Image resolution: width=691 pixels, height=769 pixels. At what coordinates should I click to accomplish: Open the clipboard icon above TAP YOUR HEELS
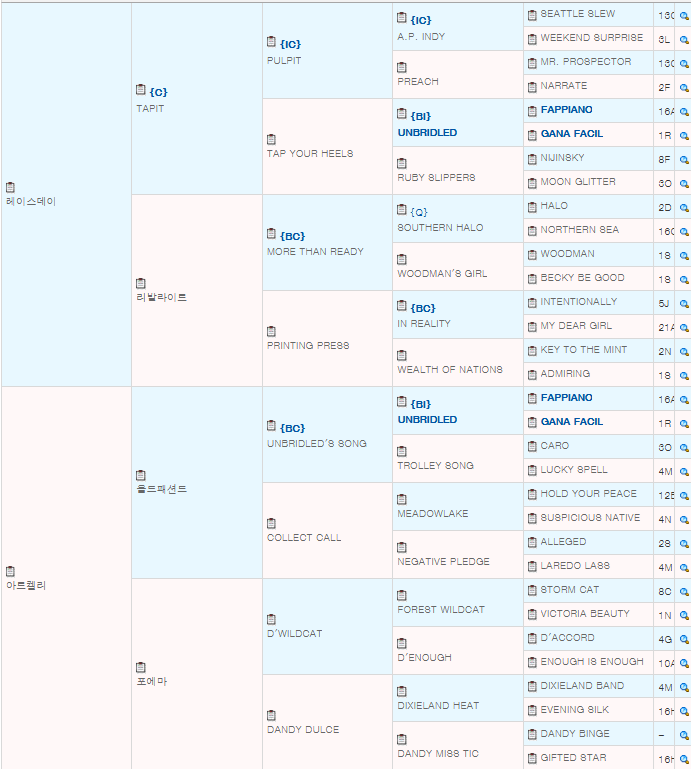tap(271, 139)
